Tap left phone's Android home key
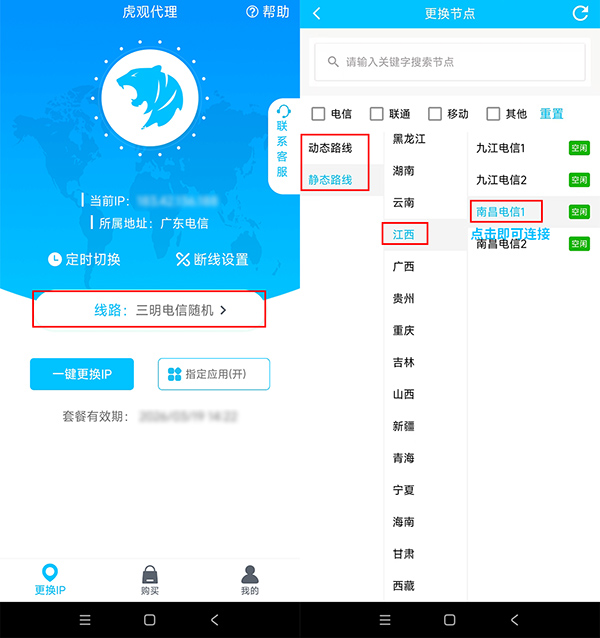The image size is (600, 638). (150, 620)
